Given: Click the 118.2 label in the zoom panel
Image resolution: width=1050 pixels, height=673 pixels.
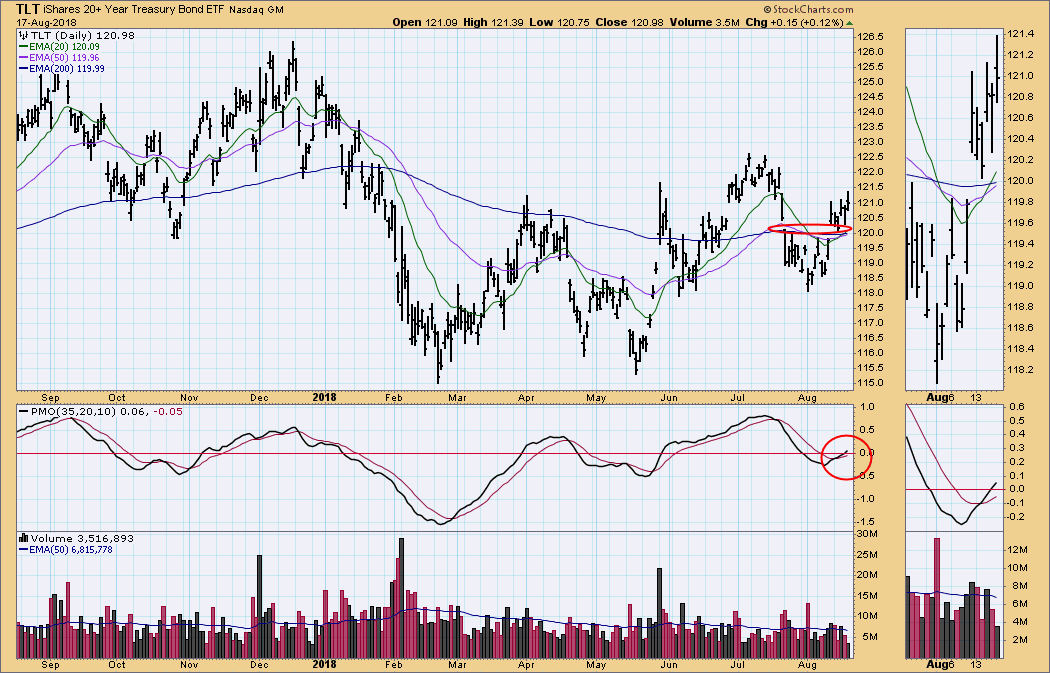Looking at the screenshot, I should (1021, 370).
